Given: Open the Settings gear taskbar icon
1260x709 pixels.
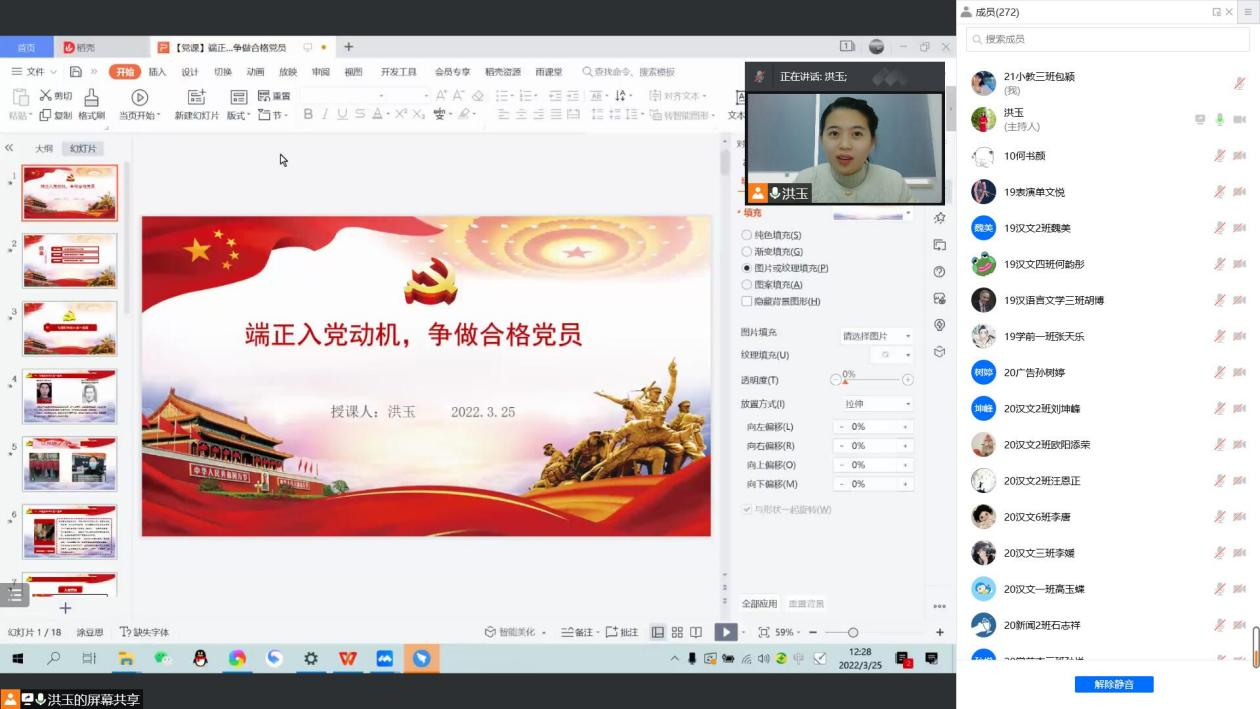Looking at the screenshot, I should point(311,658).
